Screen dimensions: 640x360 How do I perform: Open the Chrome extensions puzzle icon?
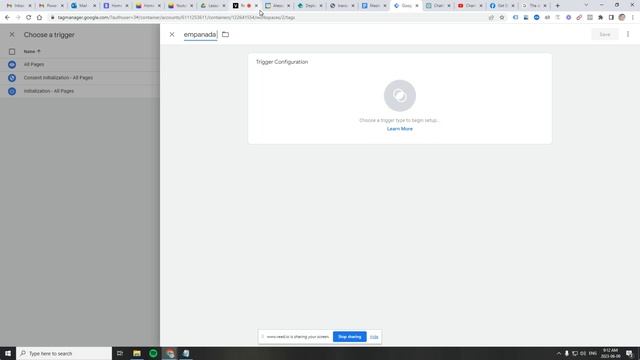click(600, 18)
